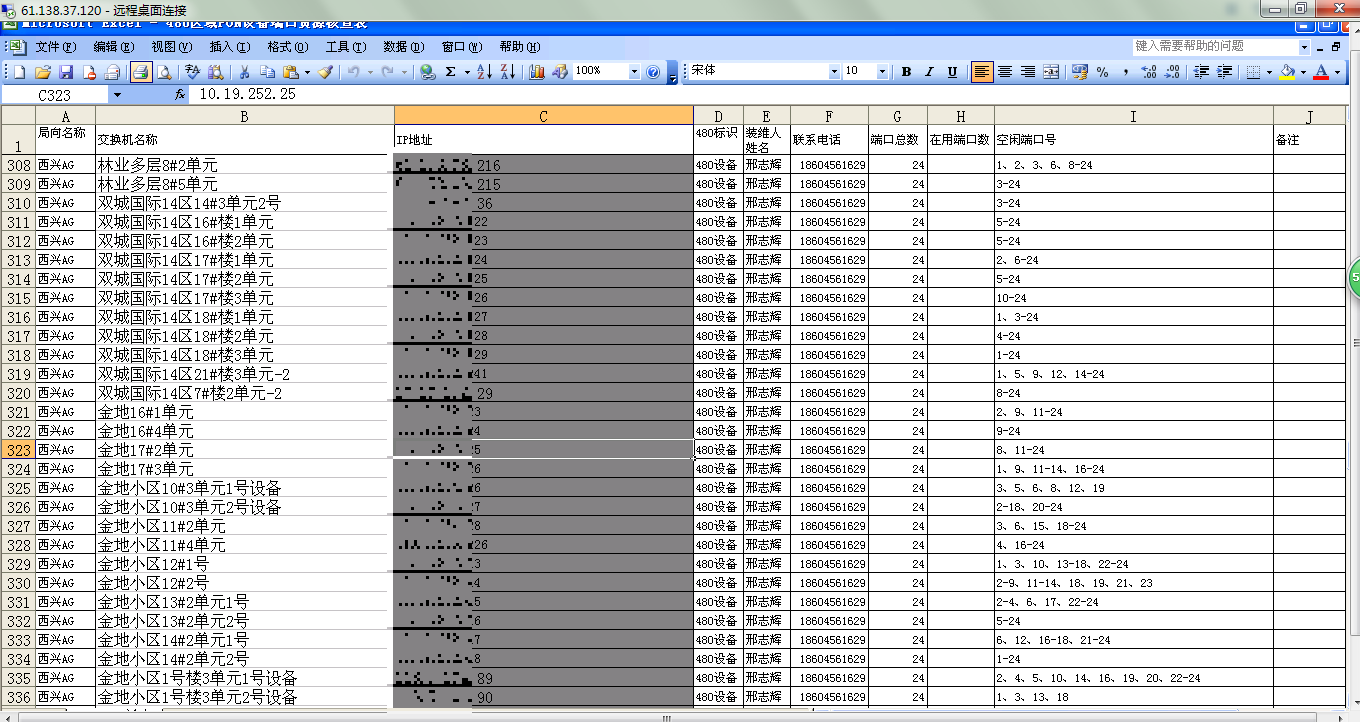Open the Name Box dropdown arrow

[117, 94]
